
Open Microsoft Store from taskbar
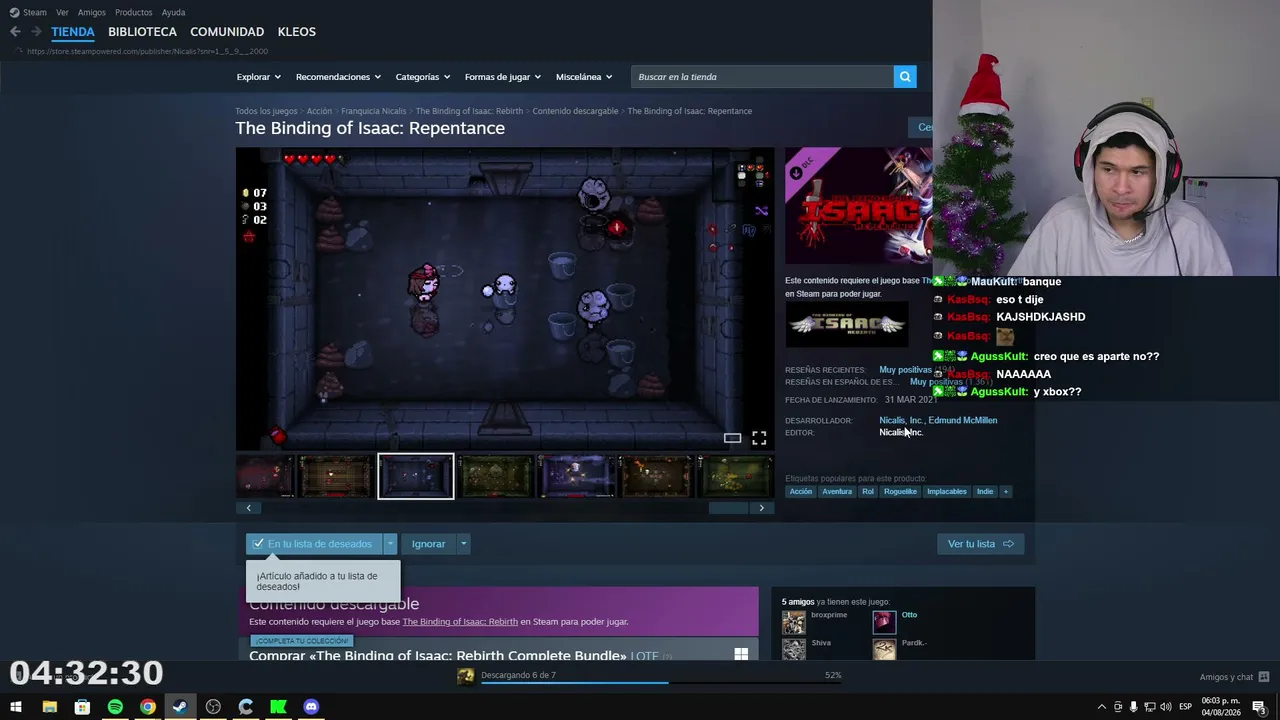click(82, 707)
